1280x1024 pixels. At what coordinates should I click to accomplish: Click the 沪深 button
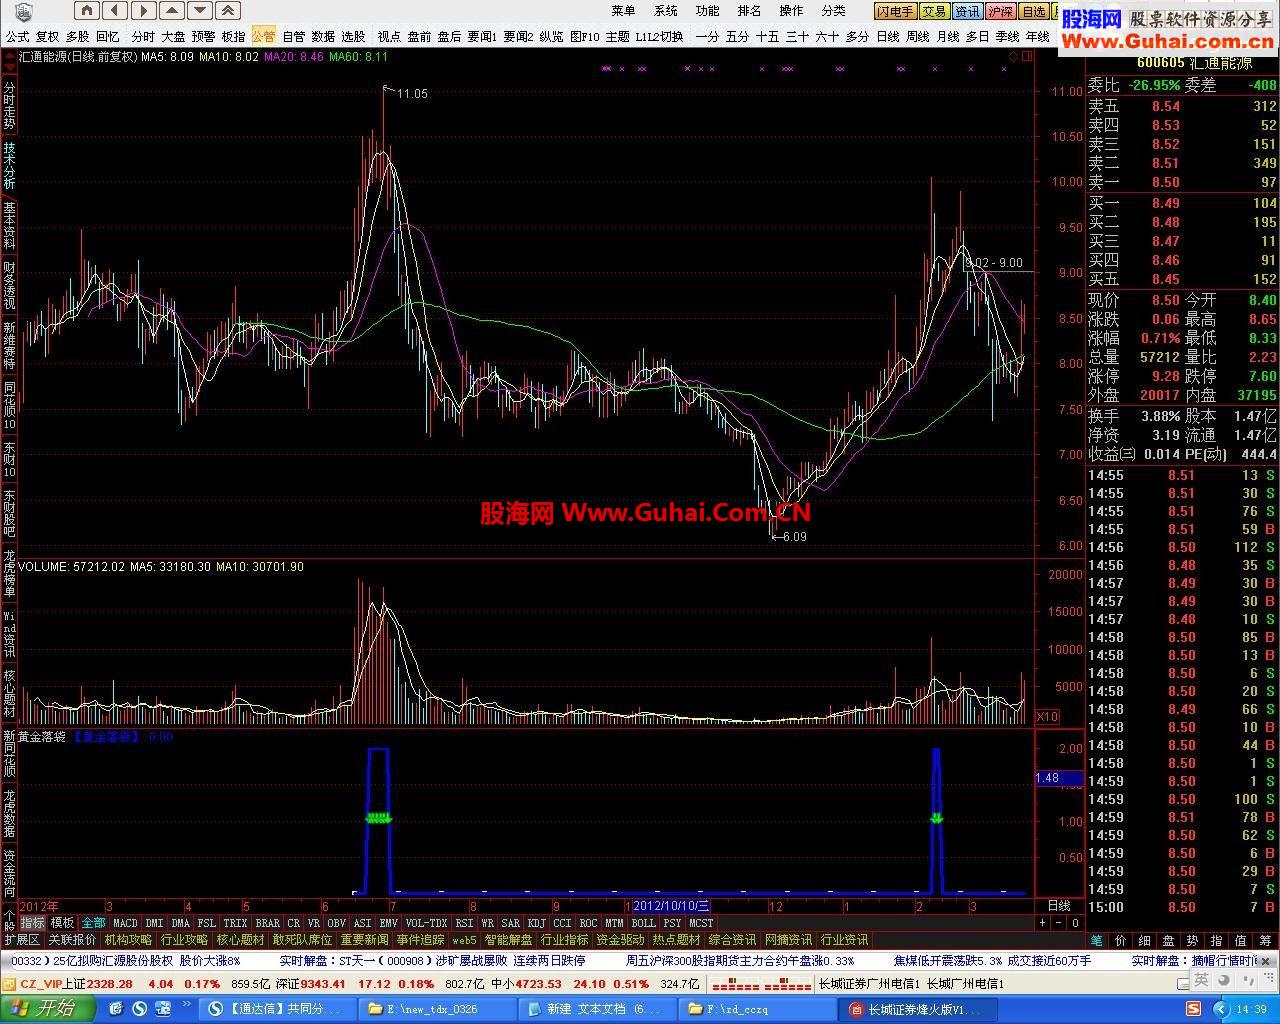[1000, 12]
